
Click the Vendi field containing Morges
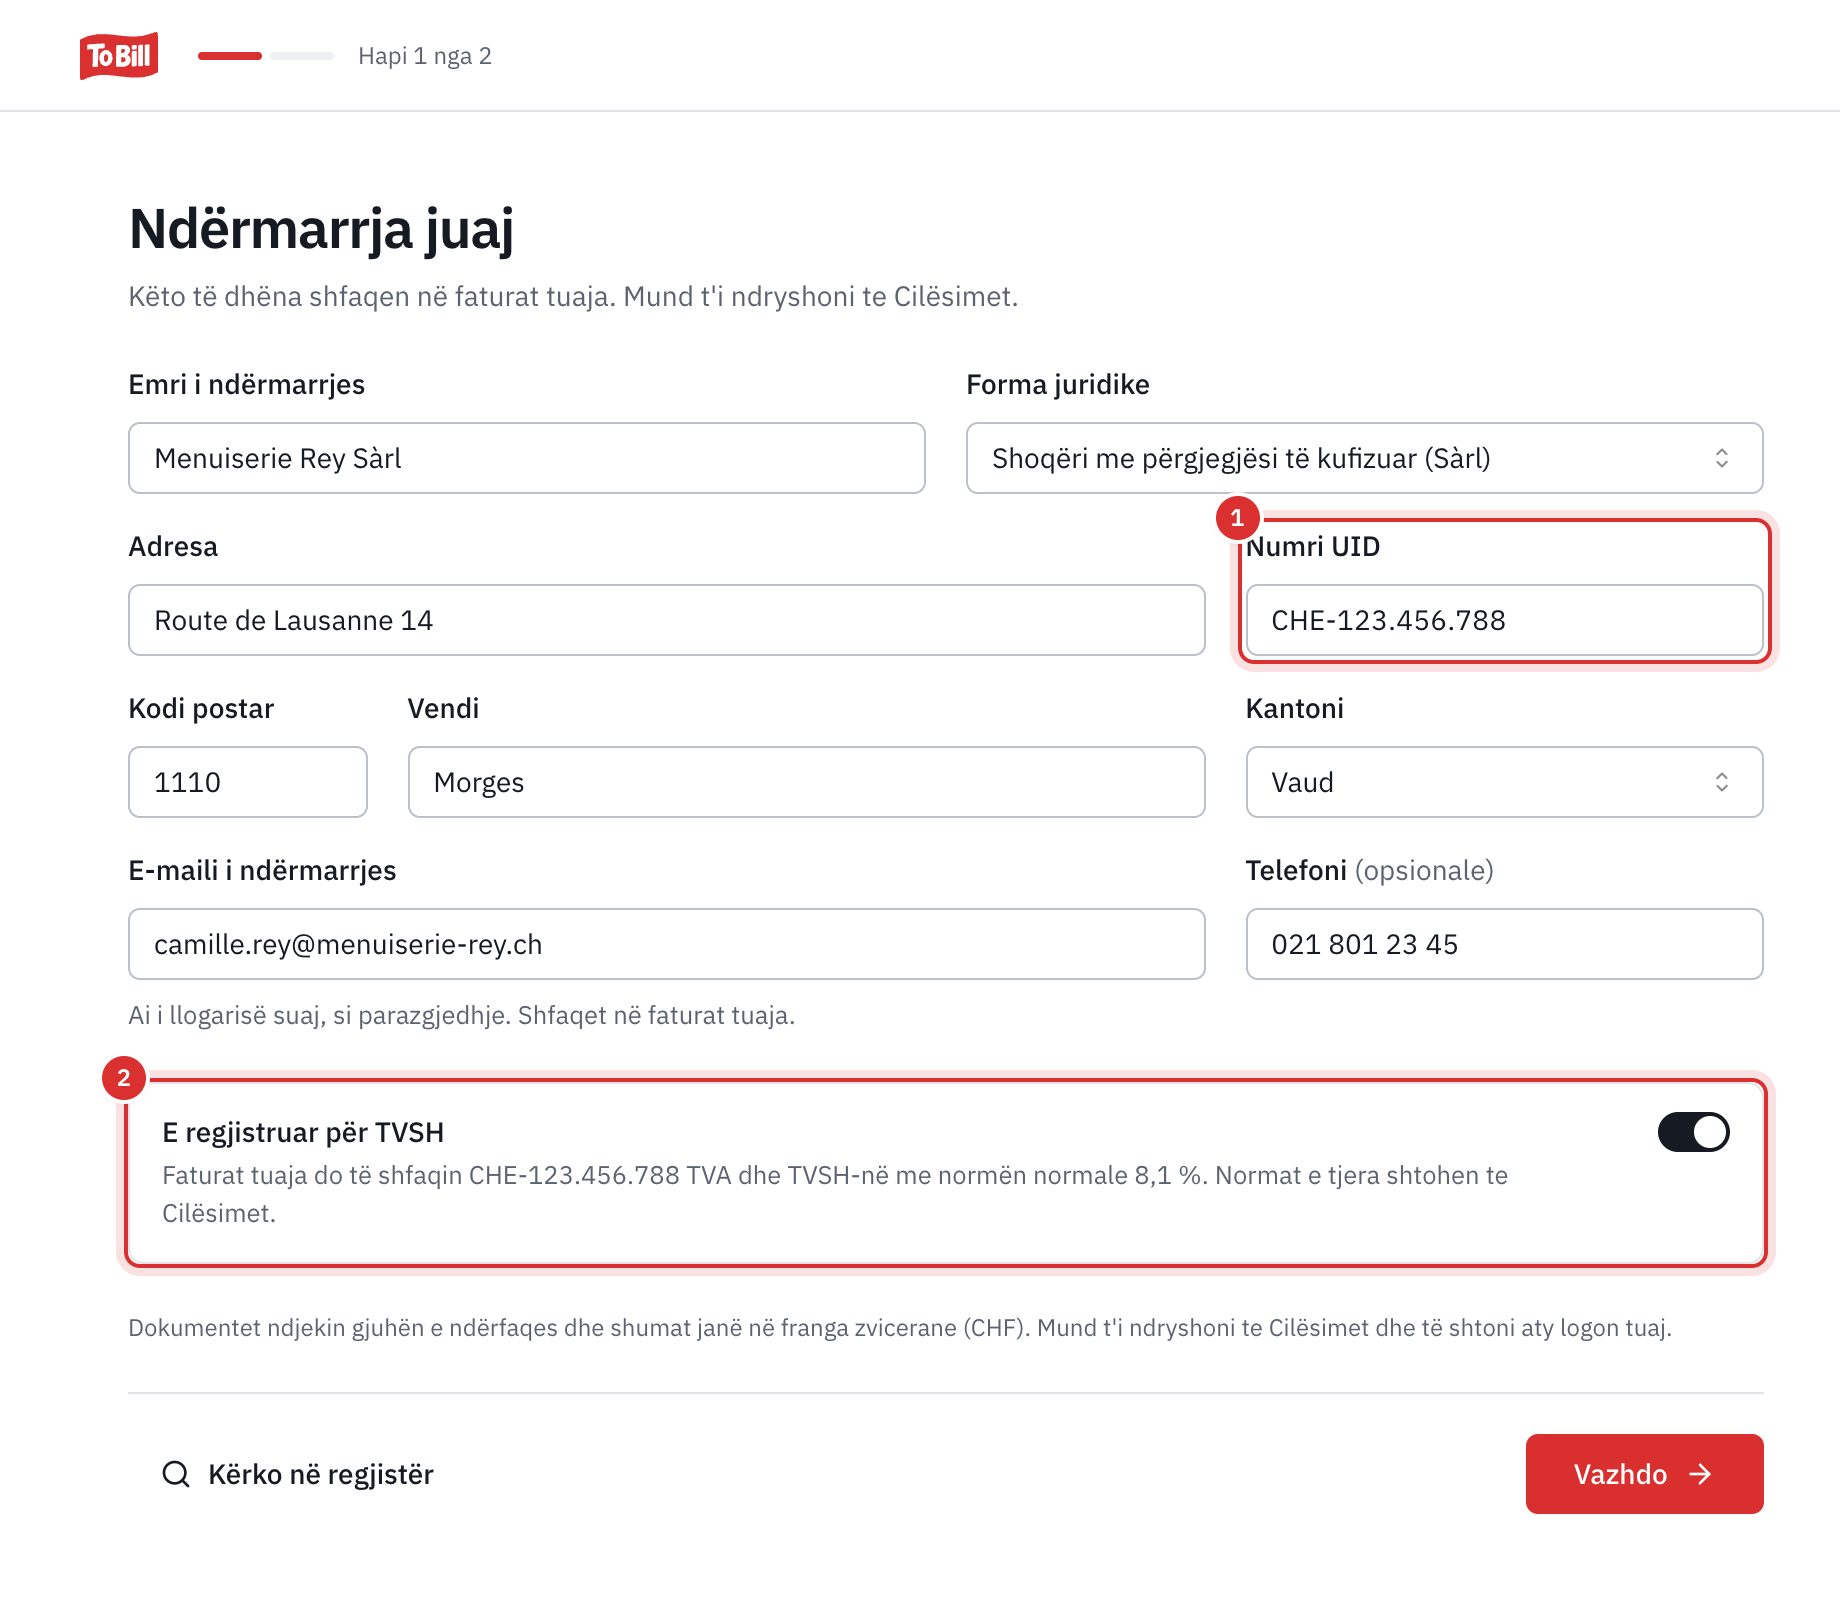pos(807,782)
